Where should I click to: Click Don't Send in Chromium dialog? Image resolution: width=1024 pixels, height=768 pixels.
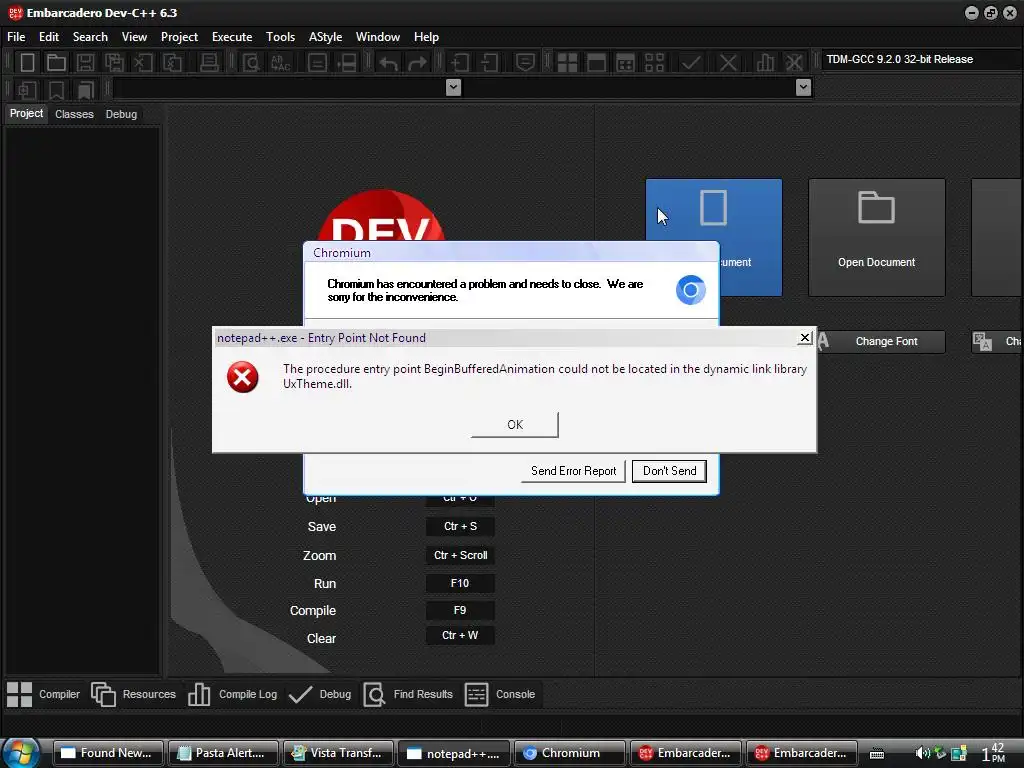669,471
